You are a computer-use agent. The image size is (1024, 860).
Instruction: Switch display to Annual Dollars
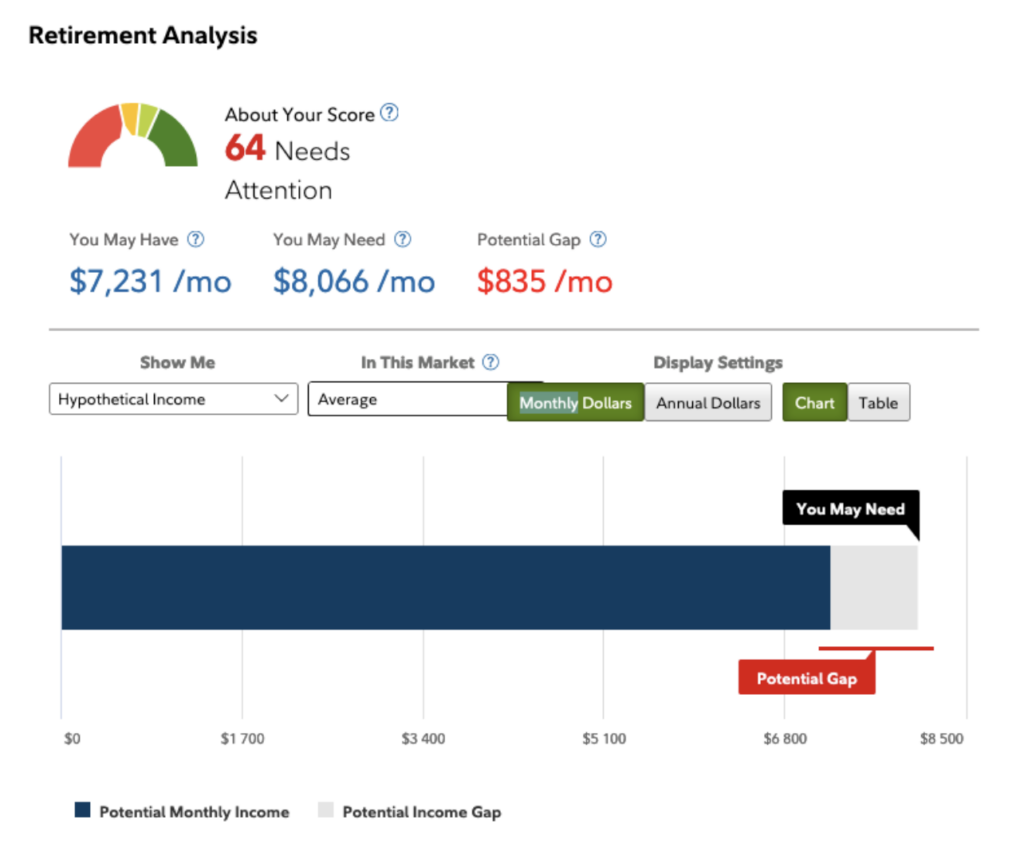point(708,403)
